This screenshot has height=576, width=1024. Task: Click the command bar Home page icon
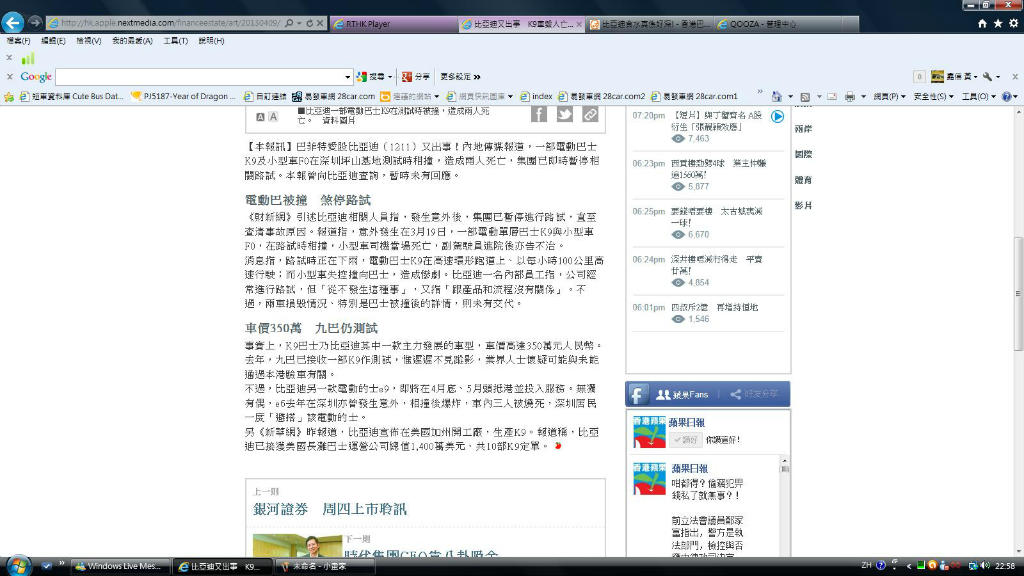(x=776, y=97)
